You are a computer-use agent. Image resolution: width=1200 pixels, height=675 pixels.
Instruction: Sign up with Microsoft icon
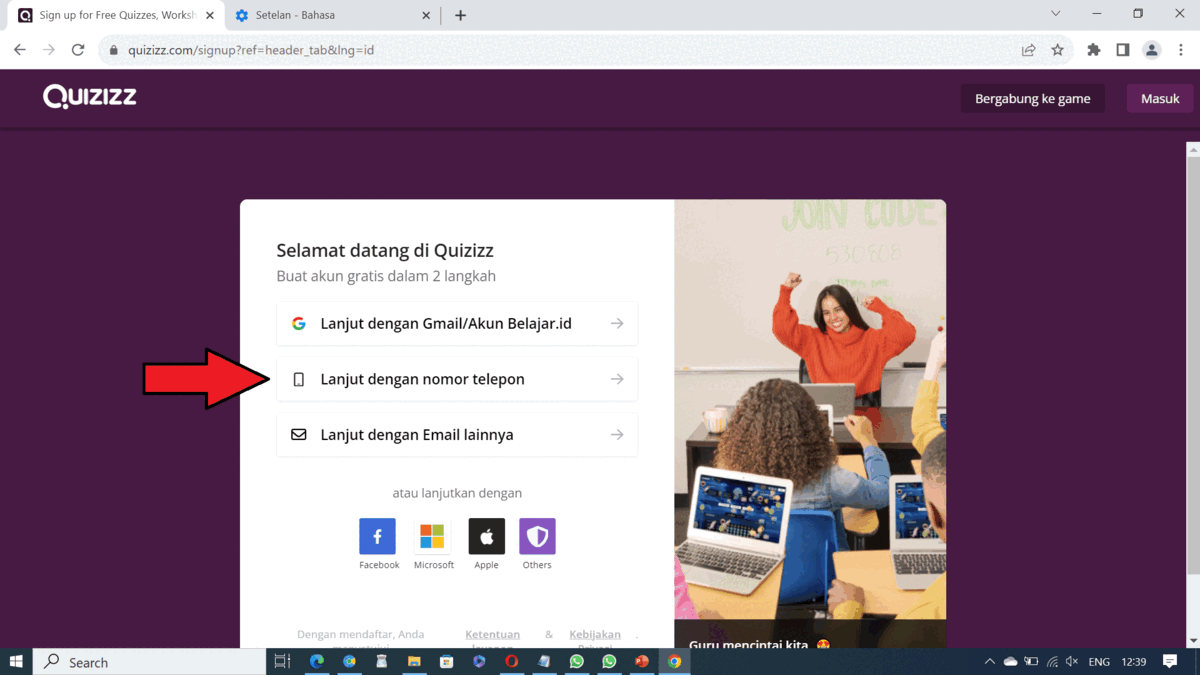(x=432, y=537)
